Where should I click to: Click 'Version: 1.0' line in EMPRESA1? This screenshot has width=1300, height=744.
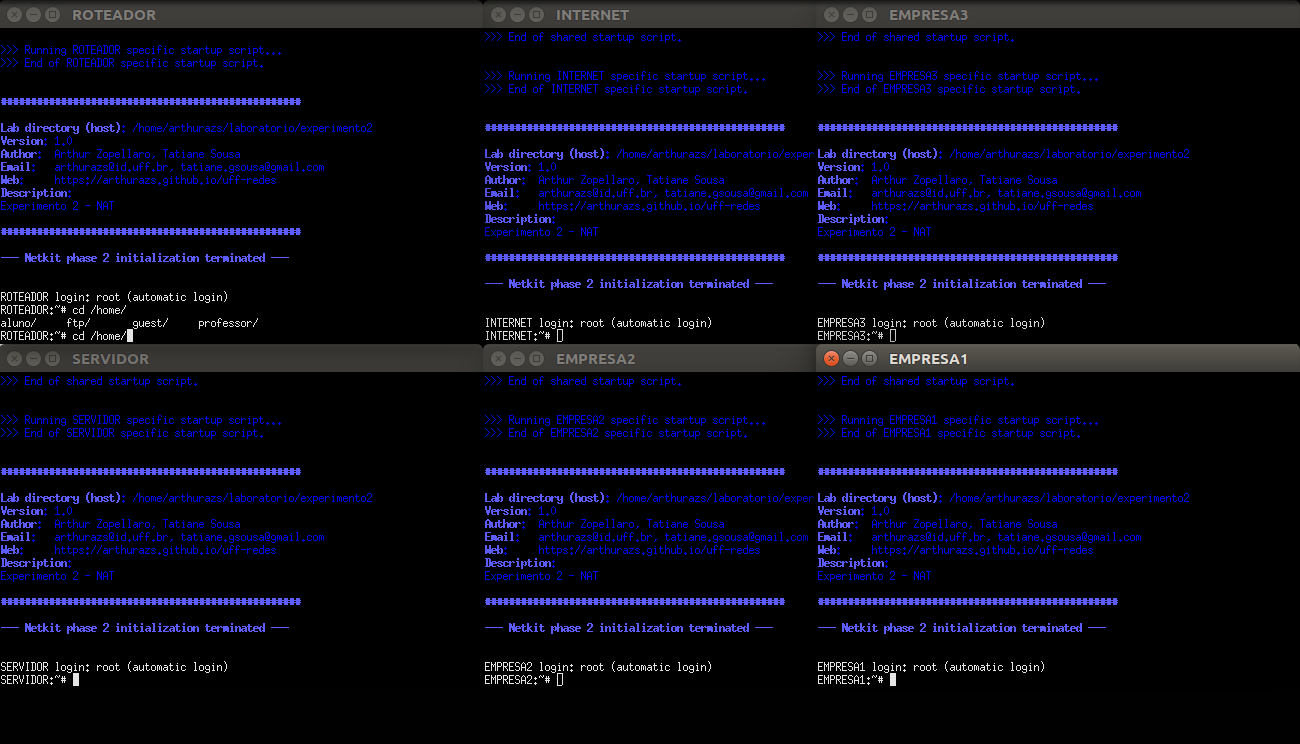coord(853,511)
